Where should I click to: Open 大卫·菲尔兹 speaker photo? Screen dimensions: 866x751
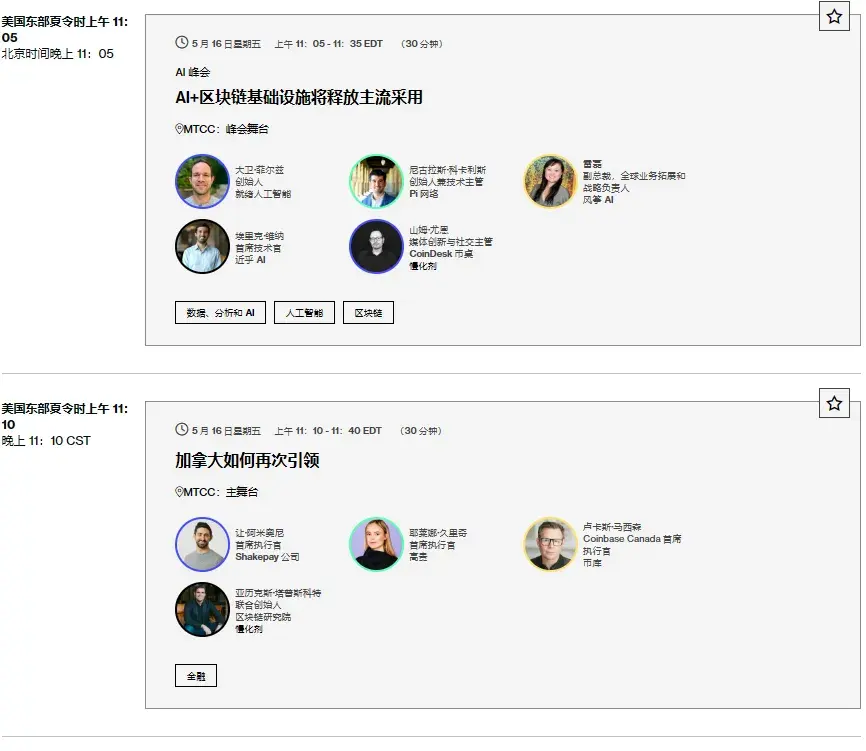[202, 181]
